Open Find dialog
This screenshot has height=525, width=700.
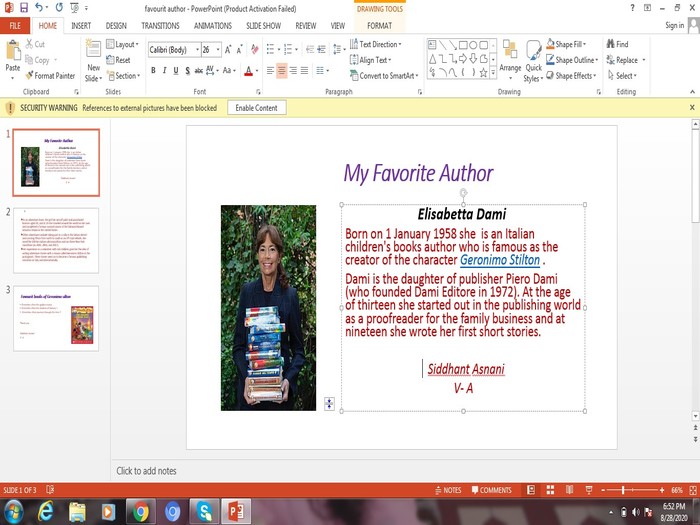click(617, 44)
